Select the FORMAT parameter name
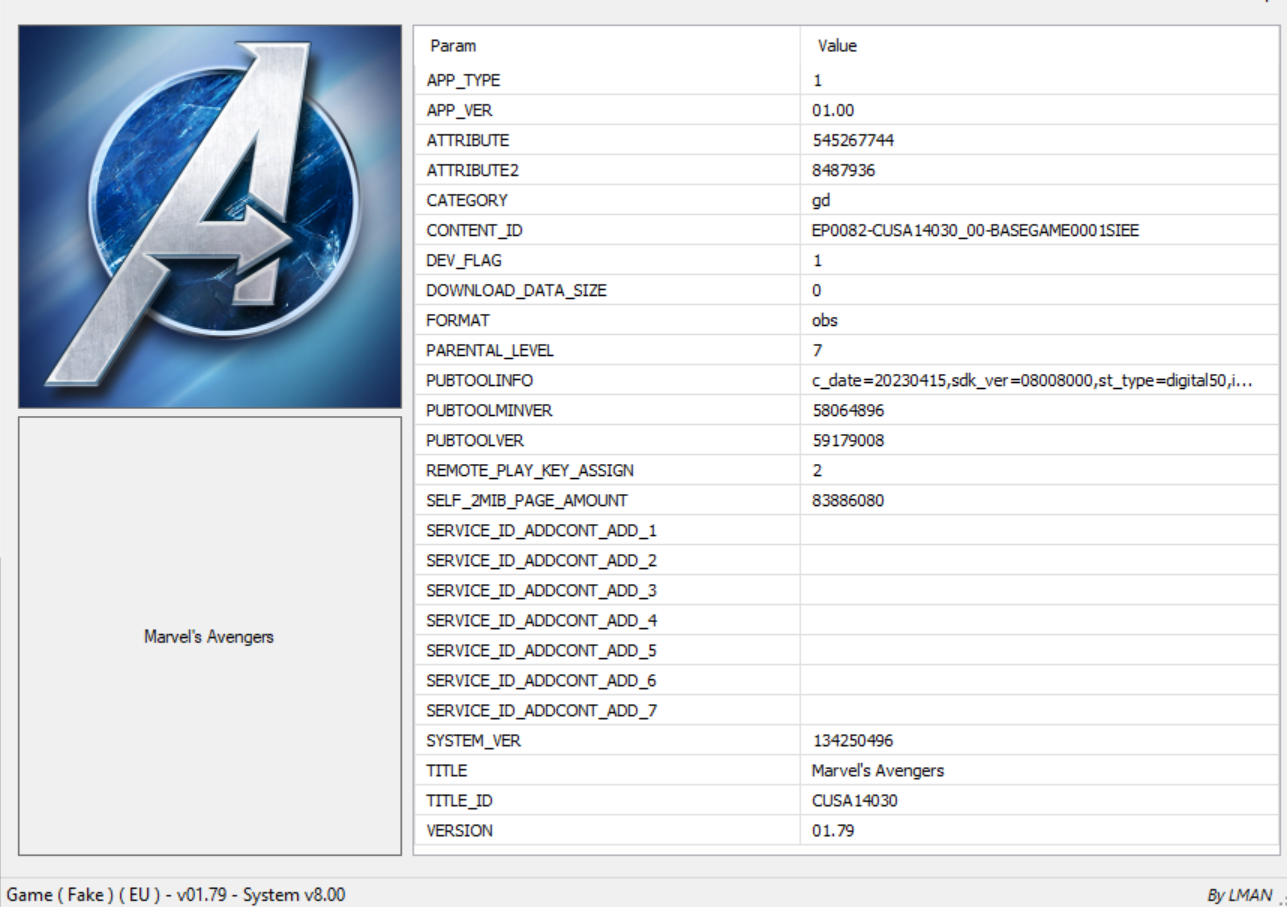The image size is (1287, 907). tap(457, 321)
